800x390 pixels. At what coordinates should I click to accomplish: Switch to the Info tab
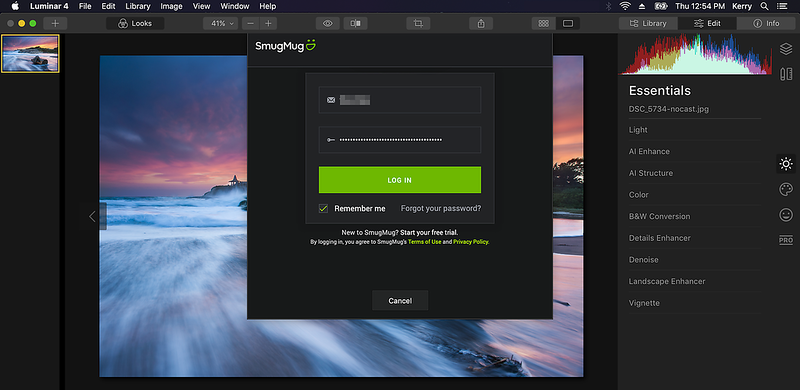click(766, 23)
